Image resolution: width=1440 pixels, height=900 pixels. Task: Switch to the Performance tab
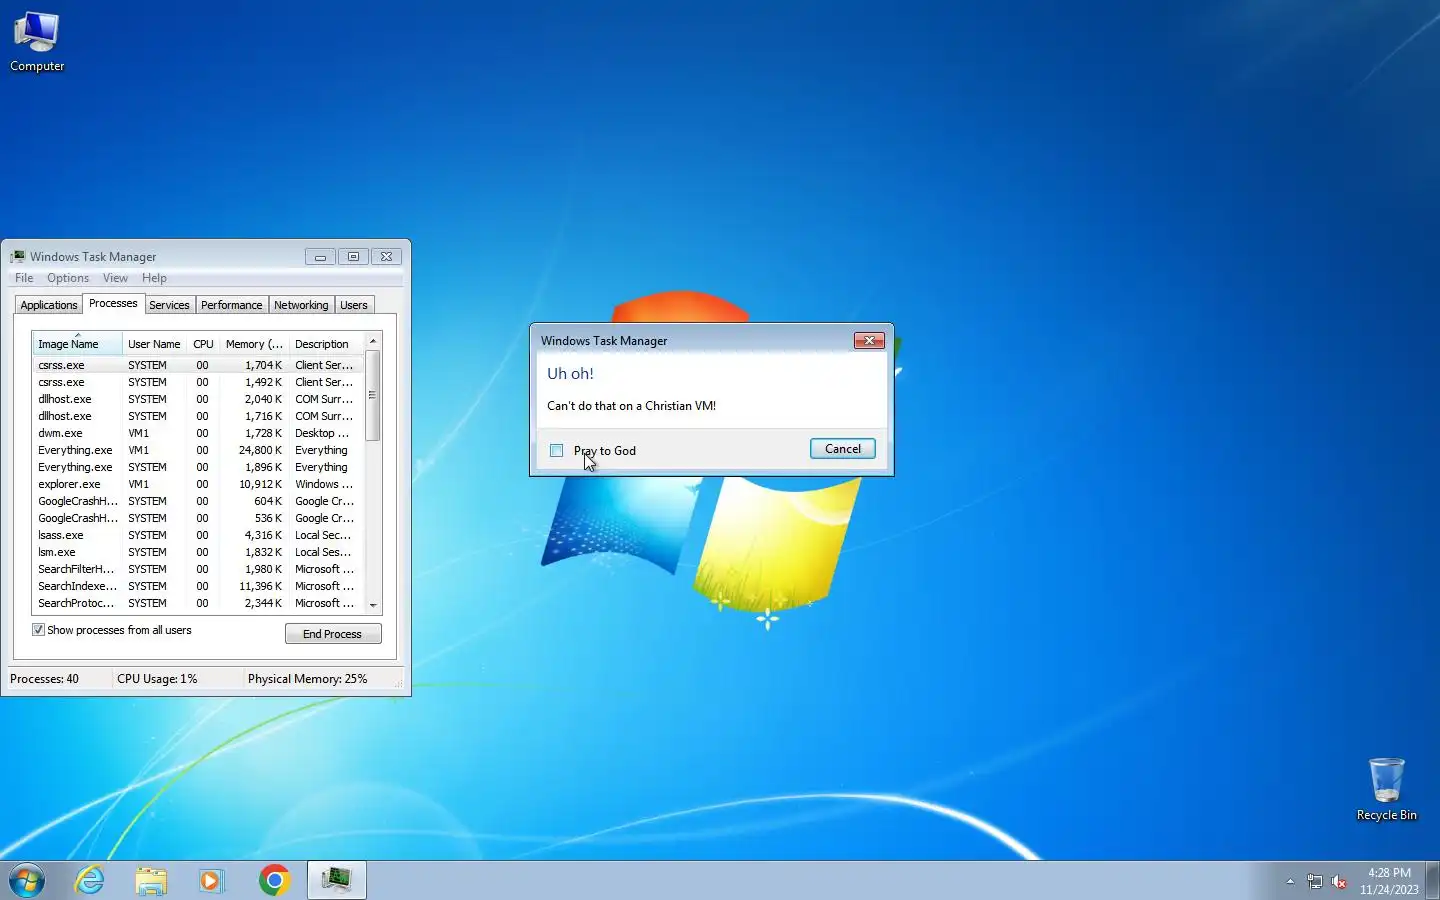[231, 305]
